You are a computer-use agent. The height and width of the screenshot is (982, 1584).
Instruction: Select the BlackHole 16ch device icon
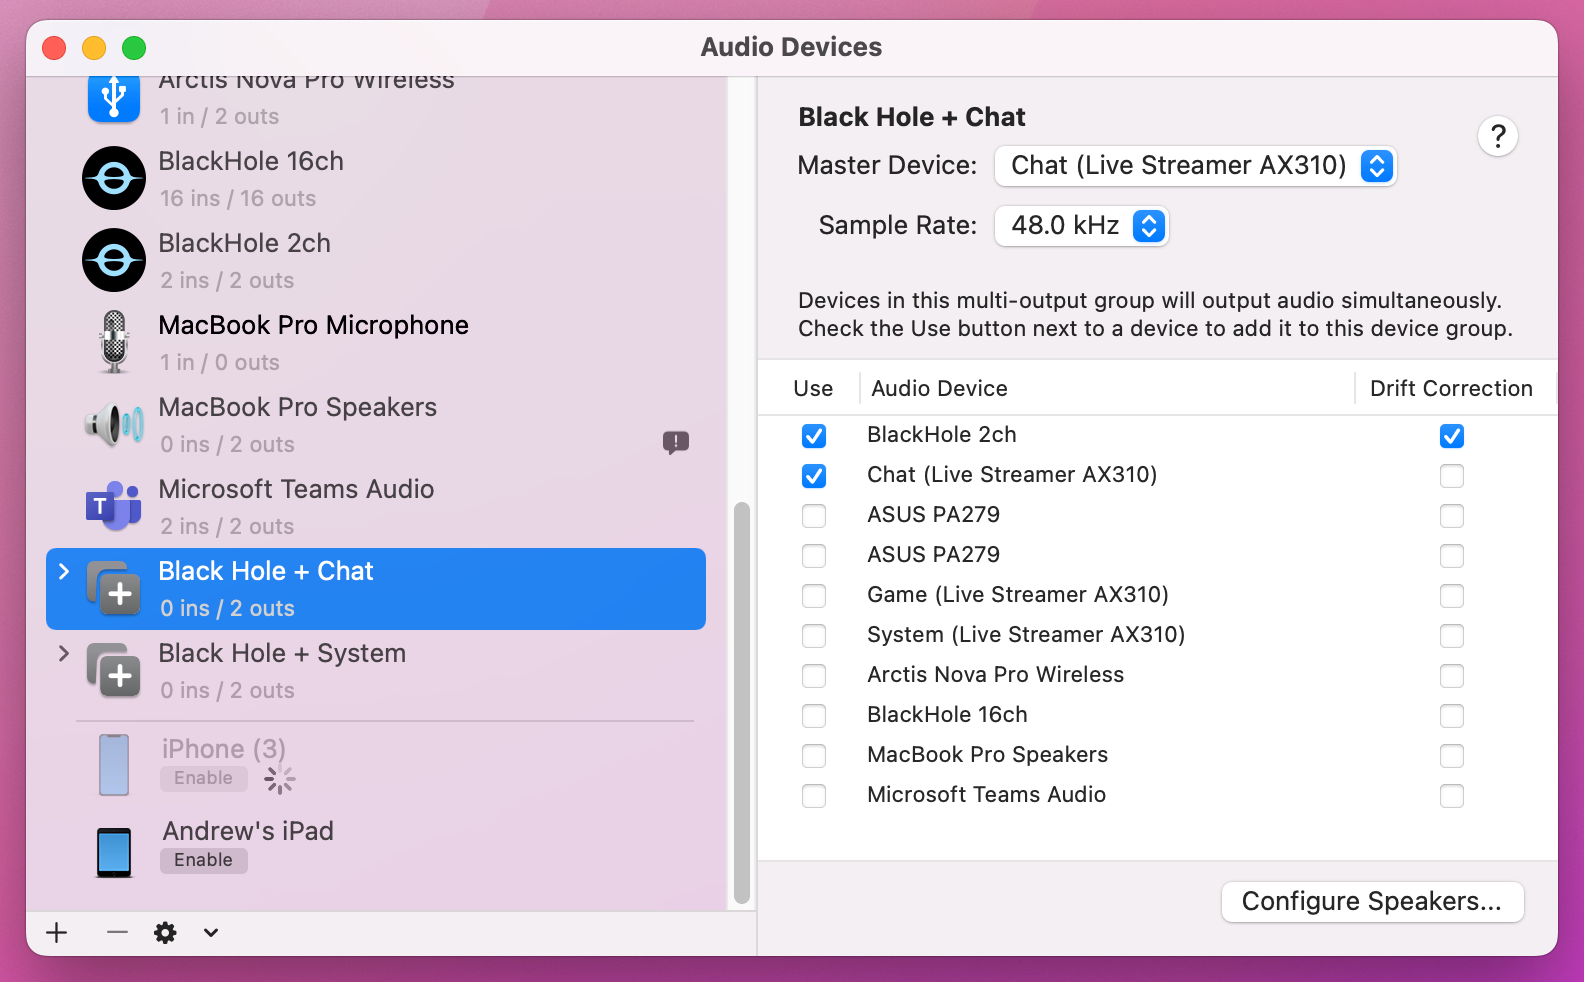(114, 178)
